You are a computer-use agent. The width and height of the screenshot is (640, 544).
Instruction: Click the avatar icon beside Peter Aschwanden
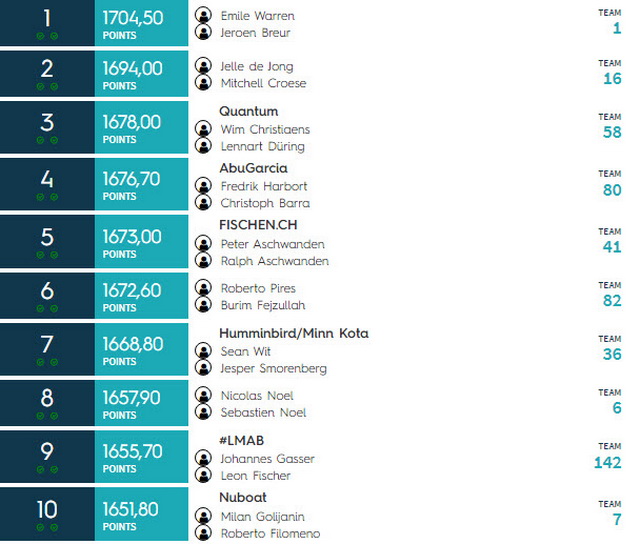[x=203, y=244]
